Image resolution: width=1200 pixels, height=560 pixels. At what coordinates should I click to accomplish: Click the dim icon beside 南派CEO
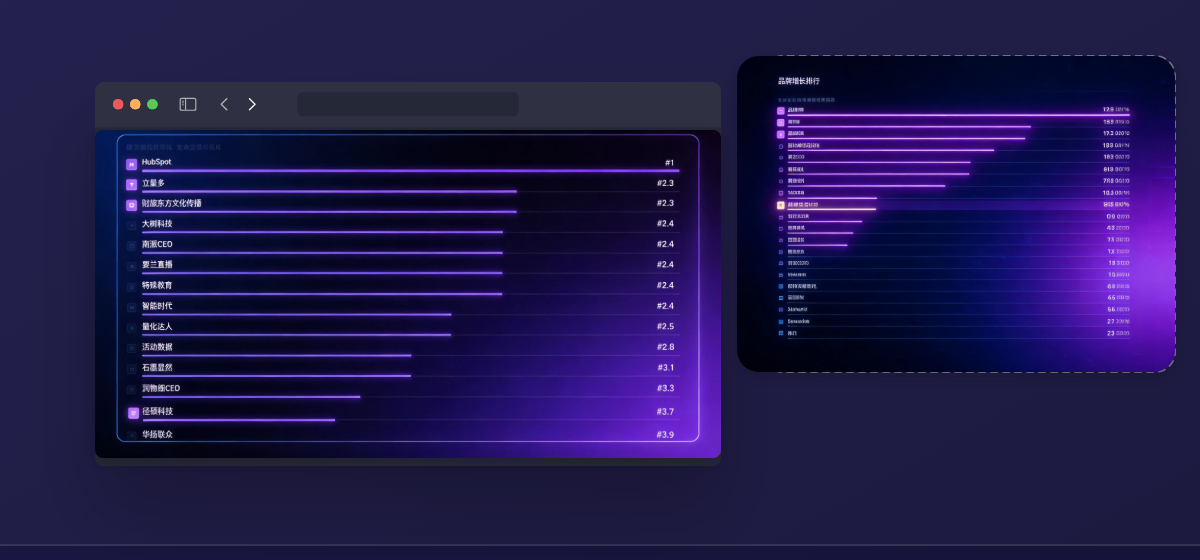131,245
